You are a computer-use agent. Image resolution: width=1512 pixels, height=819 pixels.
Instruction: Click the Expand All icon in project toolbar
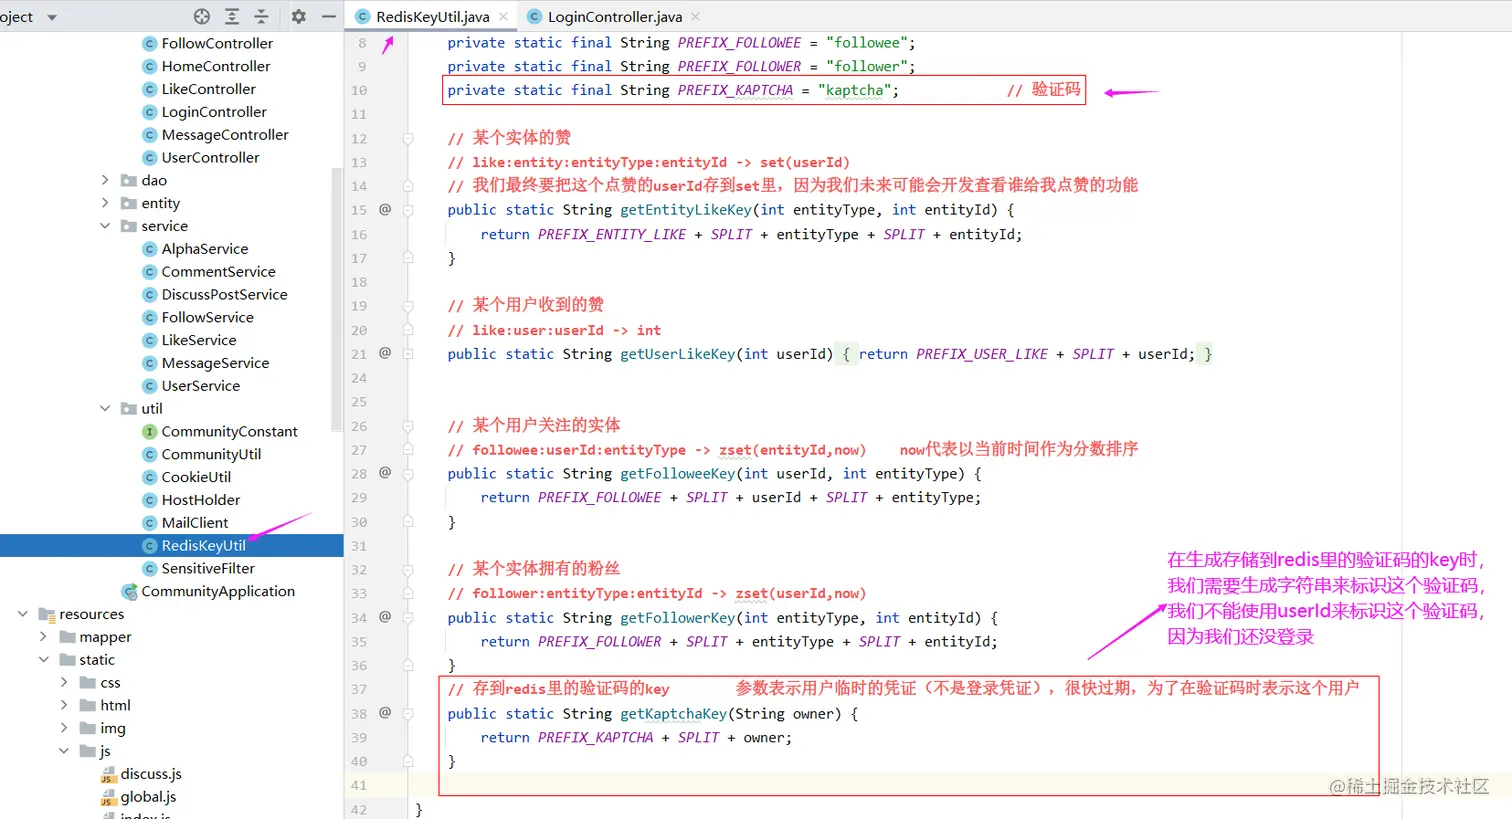[232, 16]
